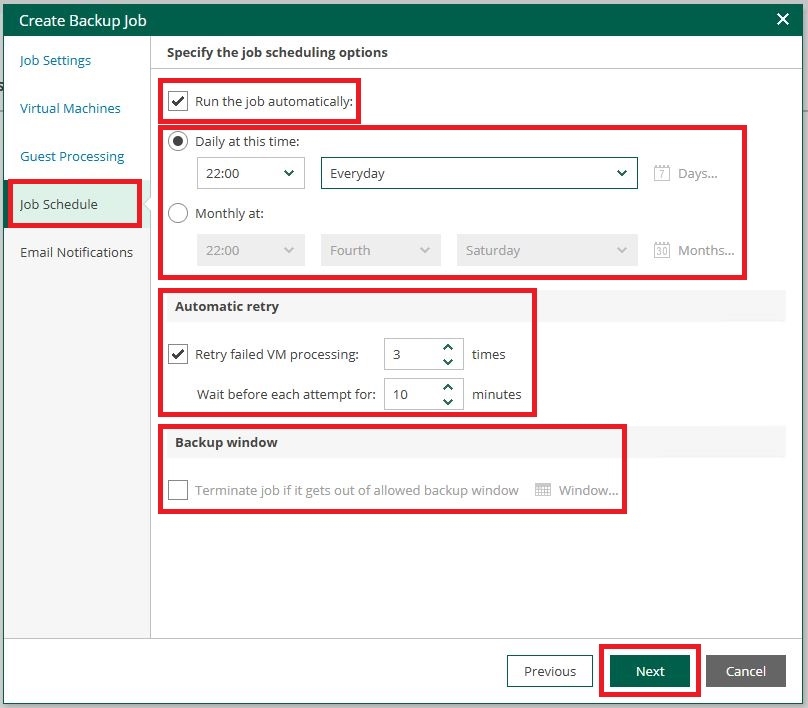Increase wait minutes up arrow
Image resolution: width=808 pixels, height=708 pixels.
tap(448, 387)
